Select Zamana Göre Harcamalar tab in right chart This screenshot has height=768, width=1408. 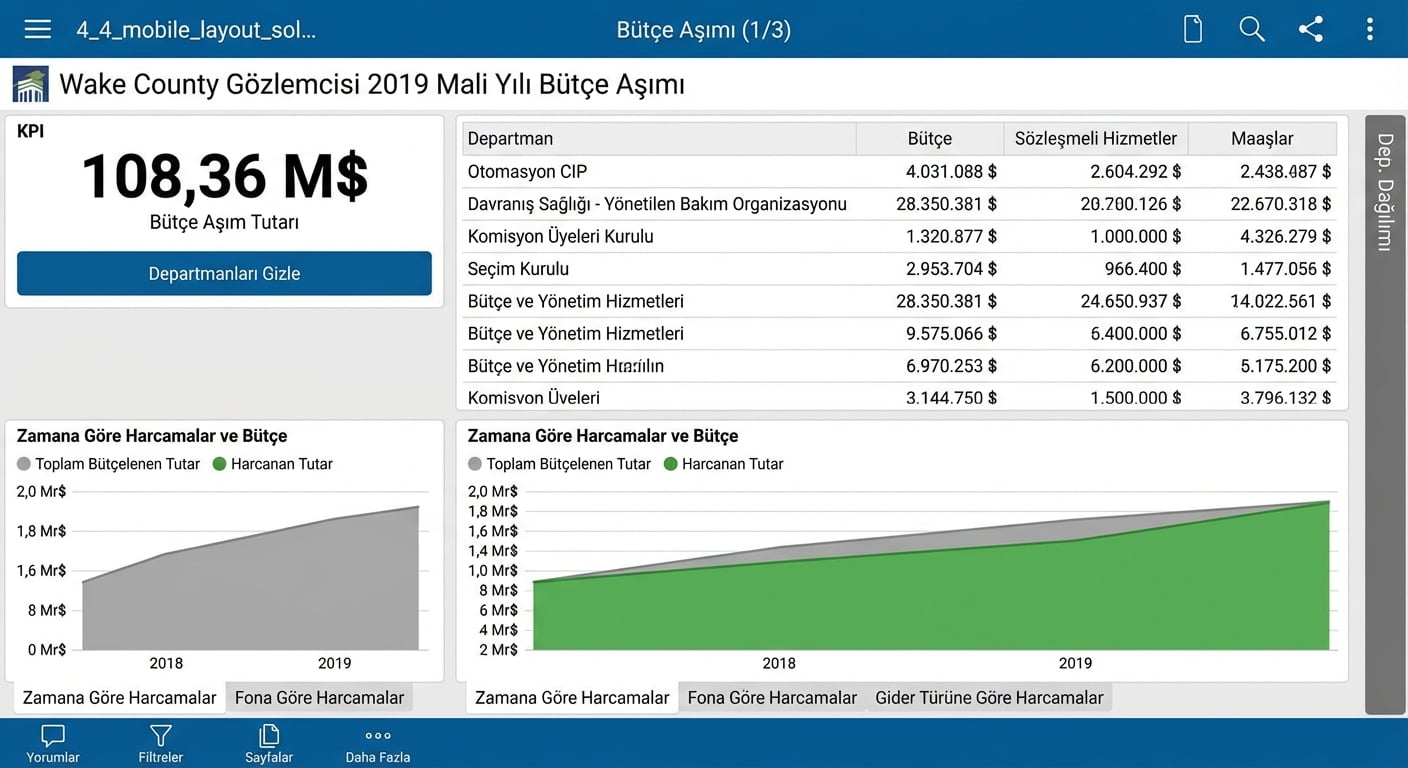pos(571,698)
